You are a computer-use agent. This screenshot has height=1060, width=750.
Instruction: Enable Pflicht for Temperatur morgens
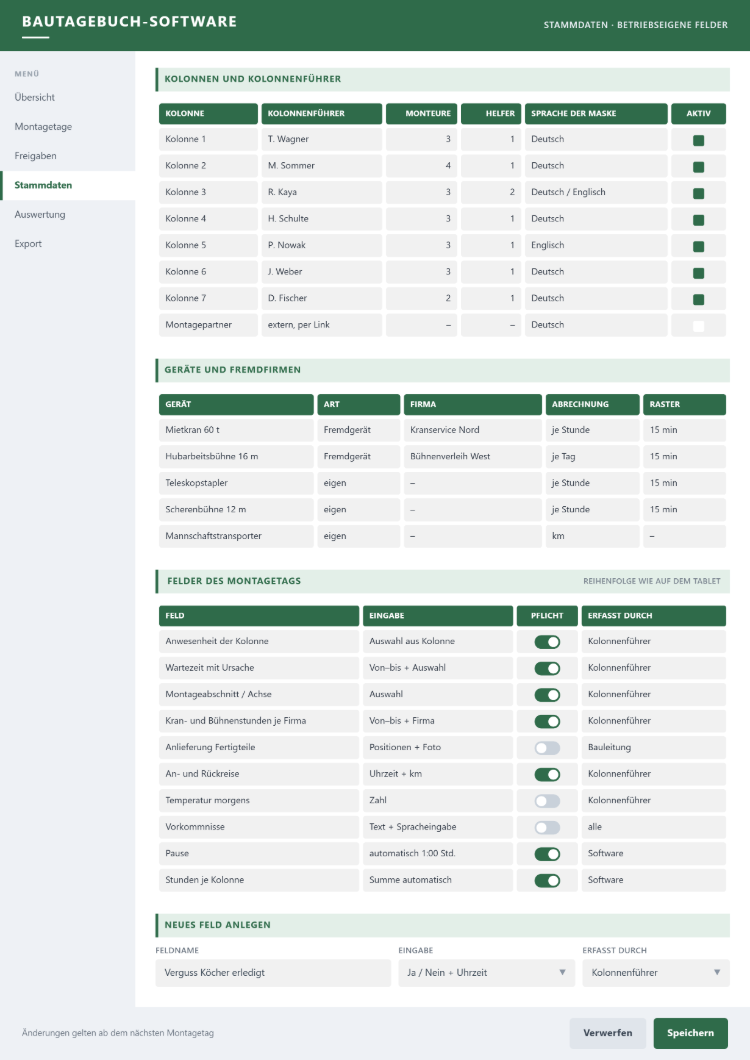pos(547,801)
